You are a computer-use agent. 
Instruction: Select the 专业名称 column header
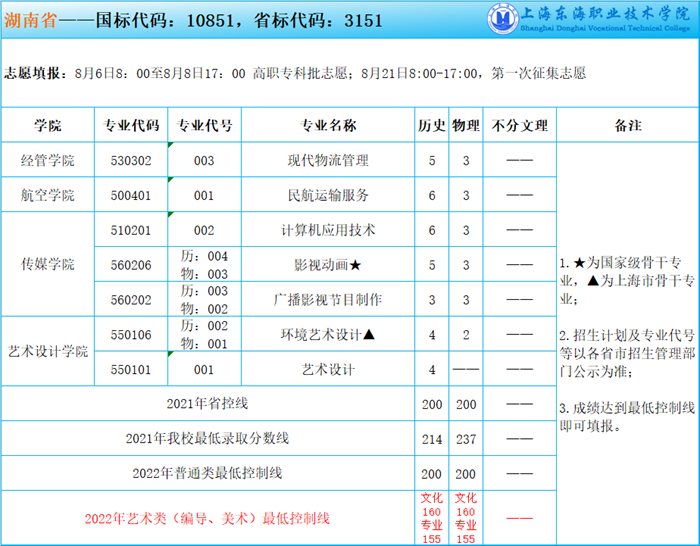pyautogui.click(x=328, y=126)
